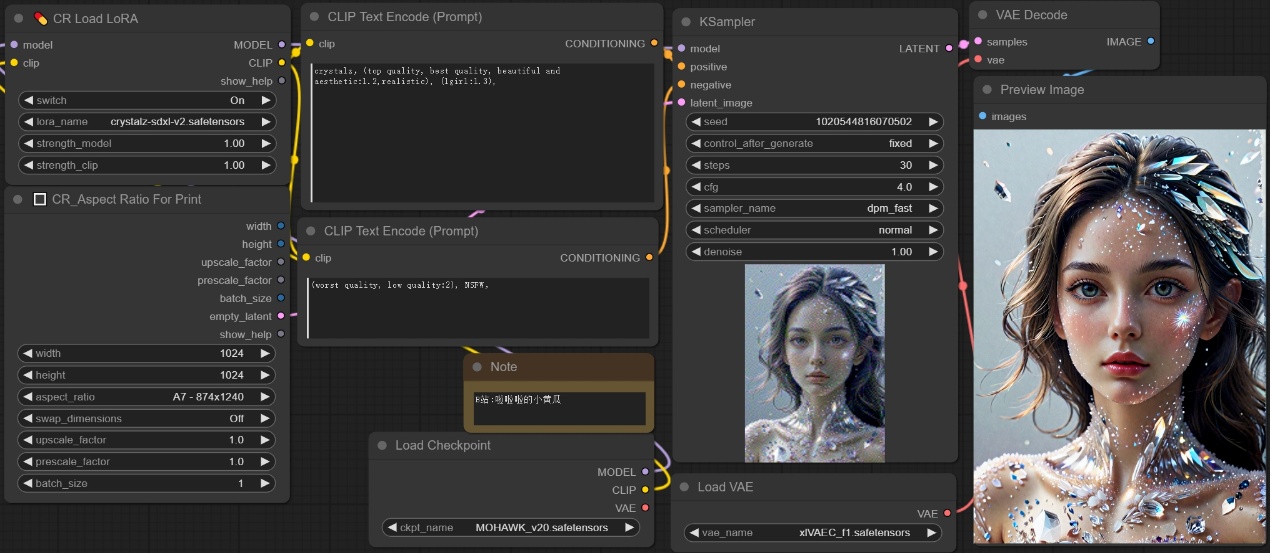Click the CR_Aspect Ratio For Print collapse dot

pyautogui.click(x=19, y=199)
